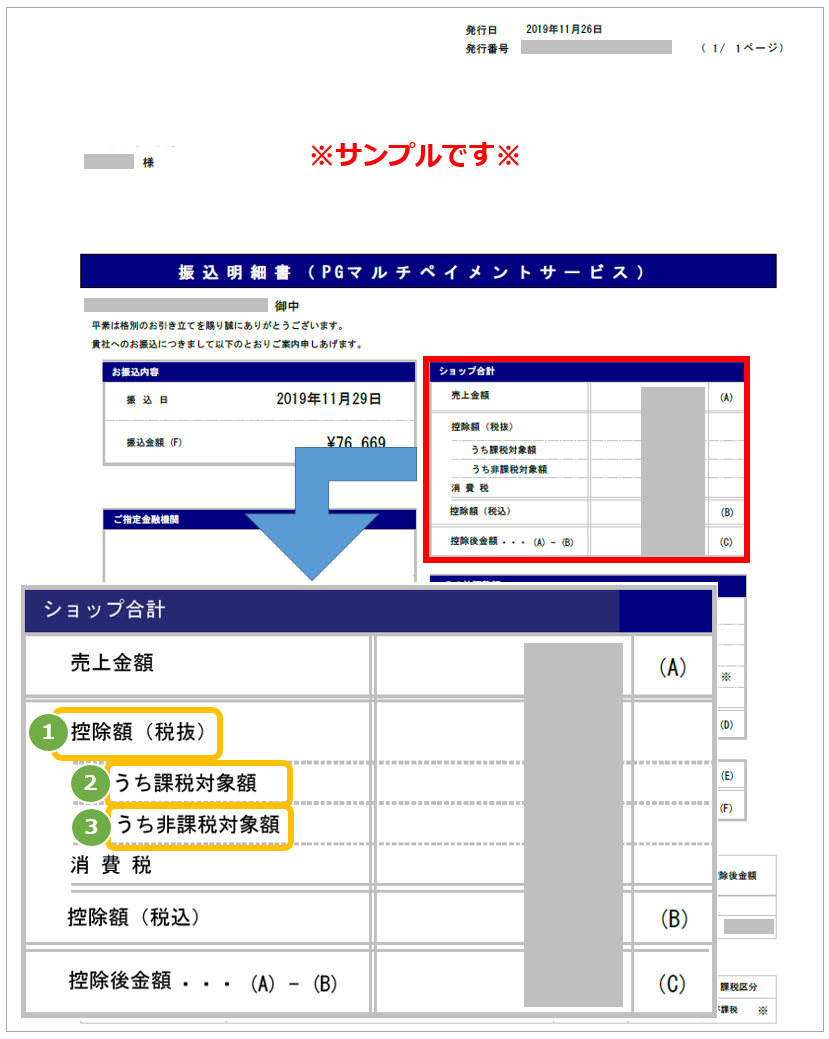The width and height of the screenshot is (829, 1039).
Task: Click 売上金額 in the enlarged table
Action: (x=112, y=663)
